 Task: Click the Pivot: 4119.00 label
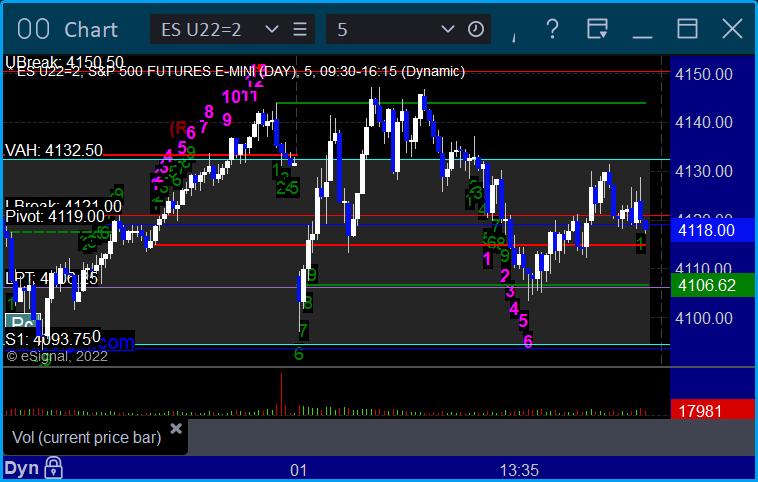[55, 216]
